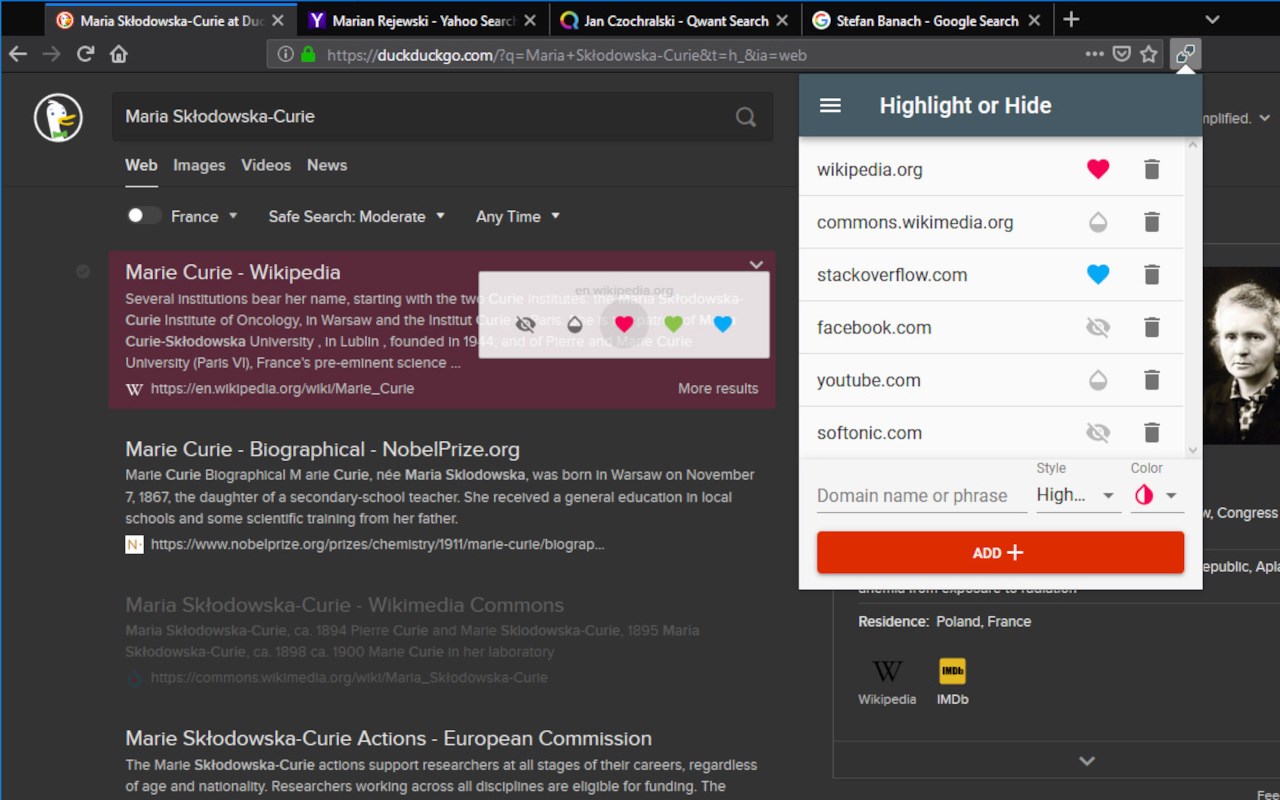The height and width of the screenshot is (800, 1280).
Task: Delete the stackoverflow.com entry
Action: pyautogui.click(x=1152, y=274)
